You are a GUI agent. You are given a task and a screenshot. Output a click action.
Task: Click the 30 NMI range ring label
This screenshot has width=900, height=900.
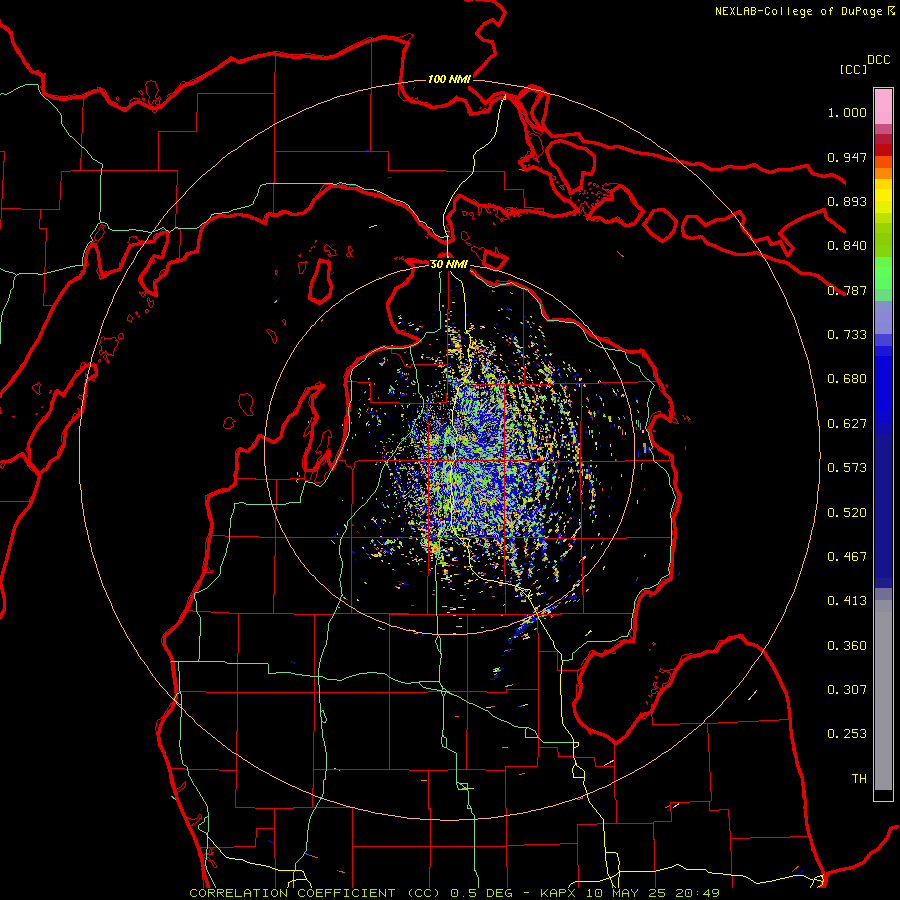click(x=449, y=264)
